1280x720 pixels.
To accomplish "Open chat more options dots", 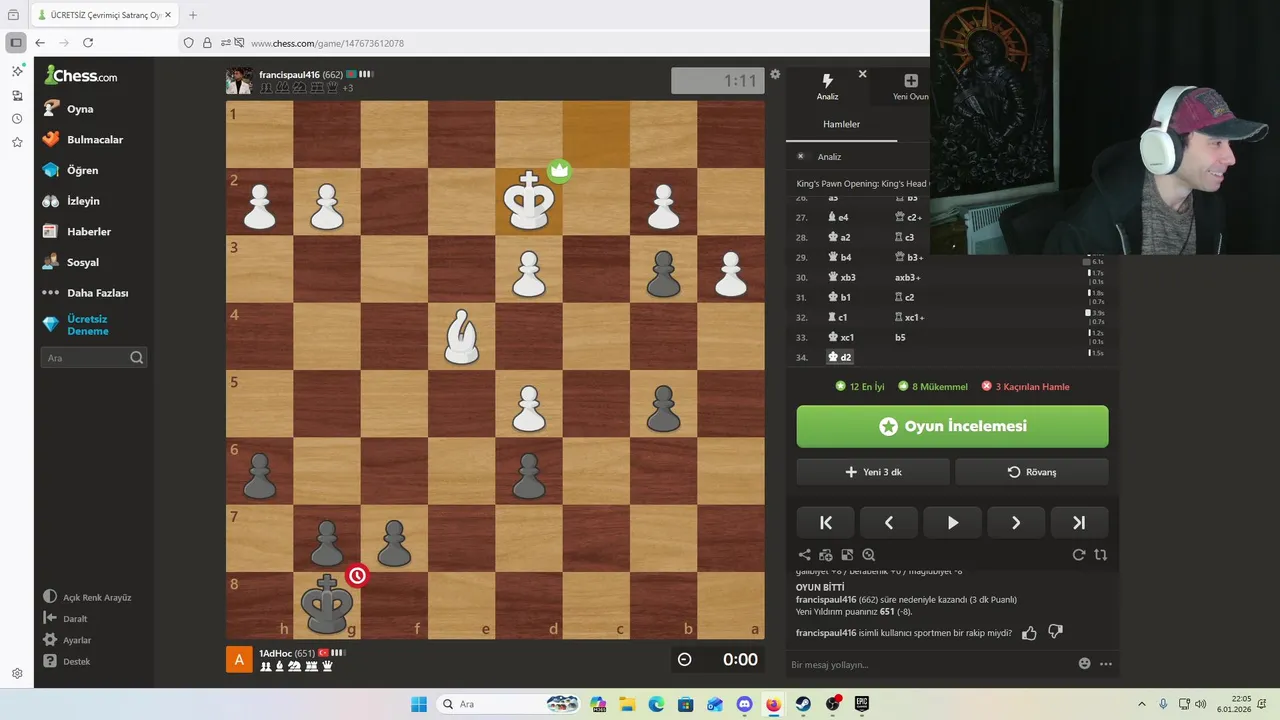I will 1105,664.
